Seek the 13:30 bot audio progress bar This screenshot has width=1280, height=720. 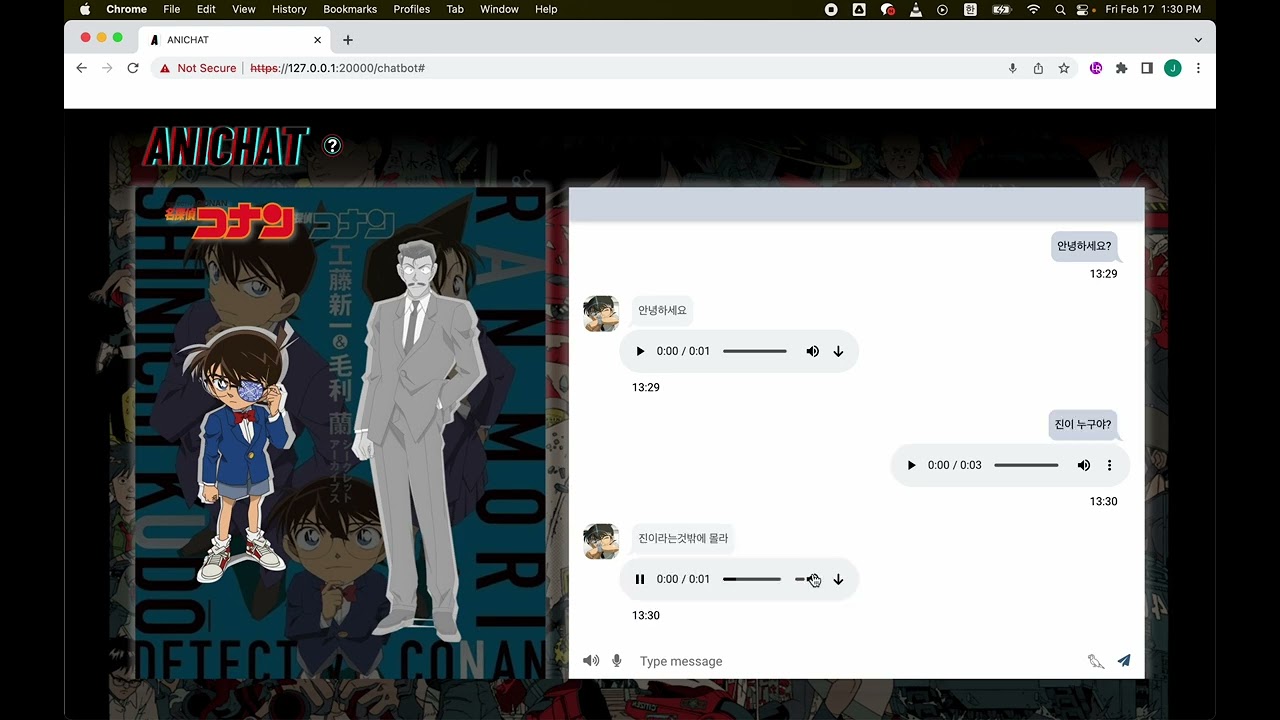click(752, 579)
